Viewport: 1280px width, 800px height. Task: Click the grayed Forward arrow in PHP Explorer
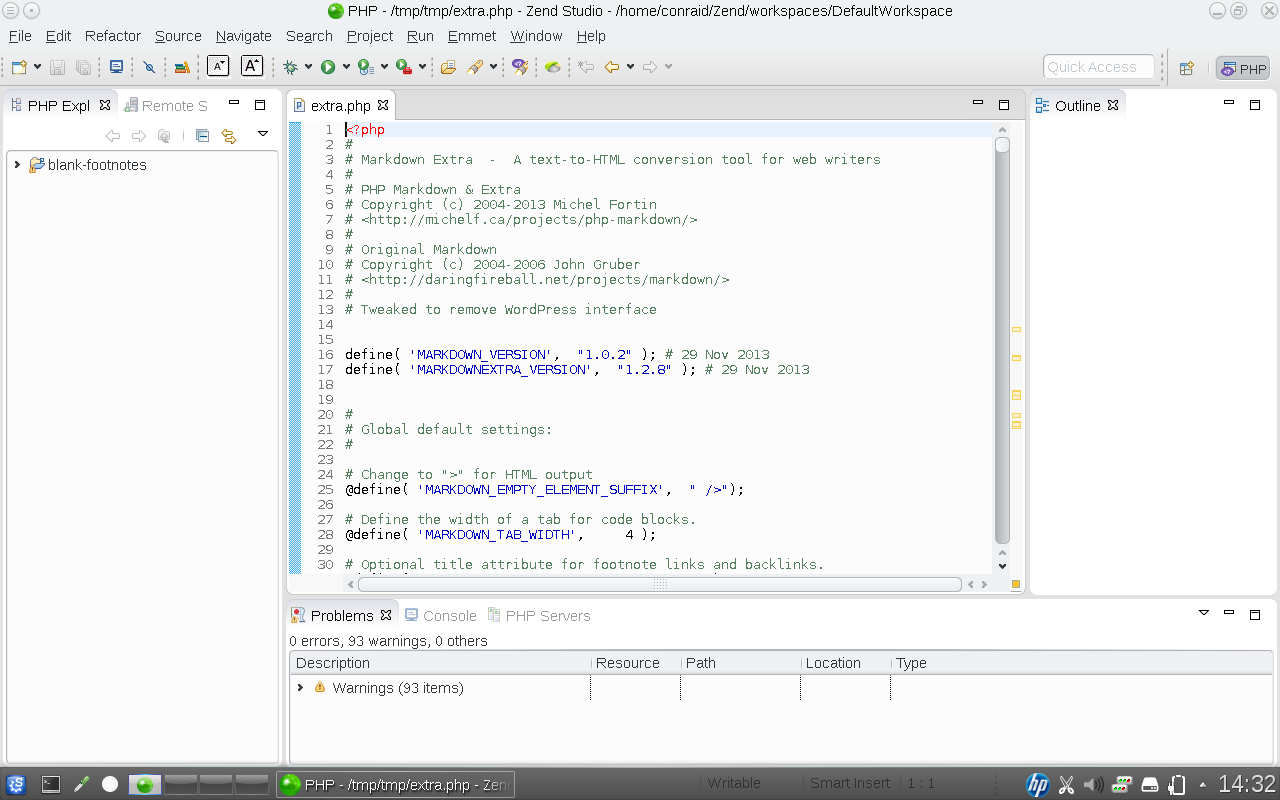pyautogui.click(x=139, y=136)
